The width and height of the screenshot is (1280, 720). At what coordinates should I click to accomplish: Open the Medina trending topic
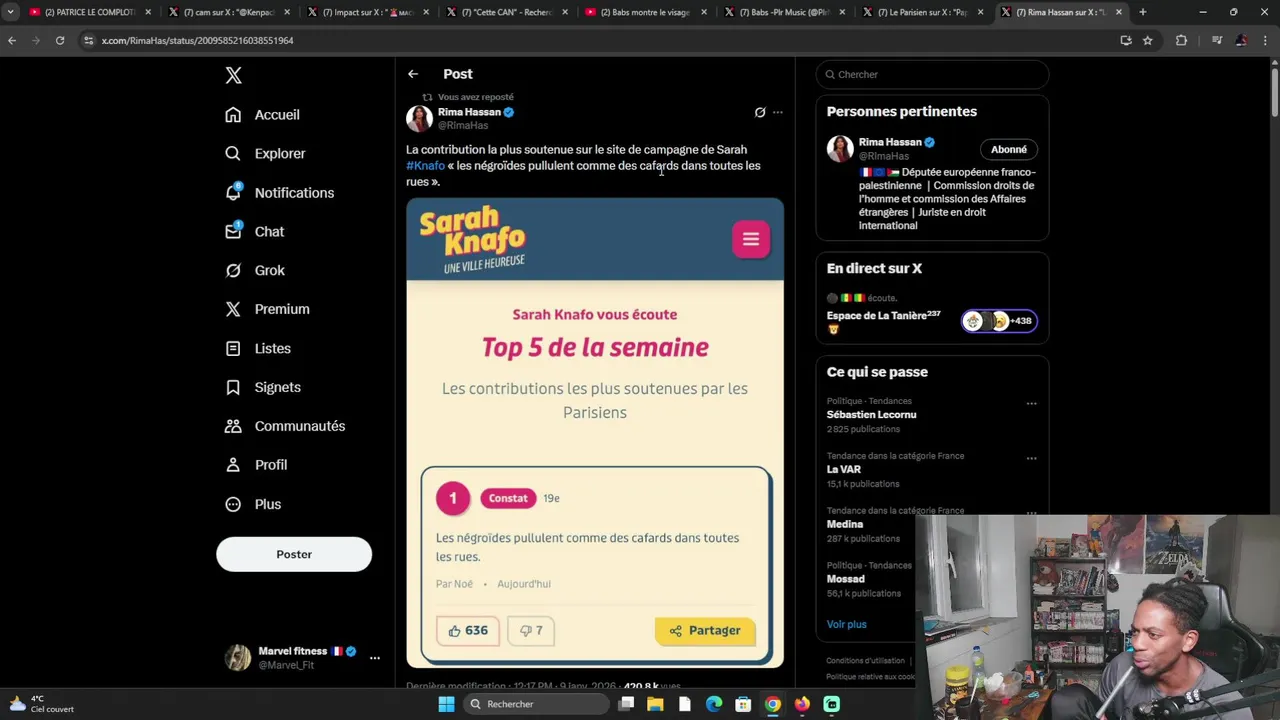[845, 524]
